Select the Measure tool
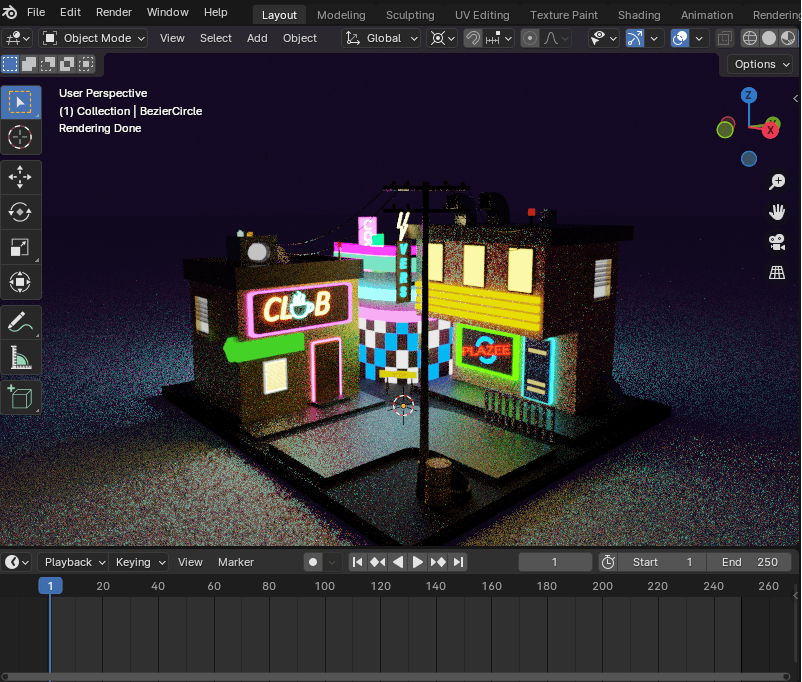Viewport: 802px width, 682px height. 20,357
